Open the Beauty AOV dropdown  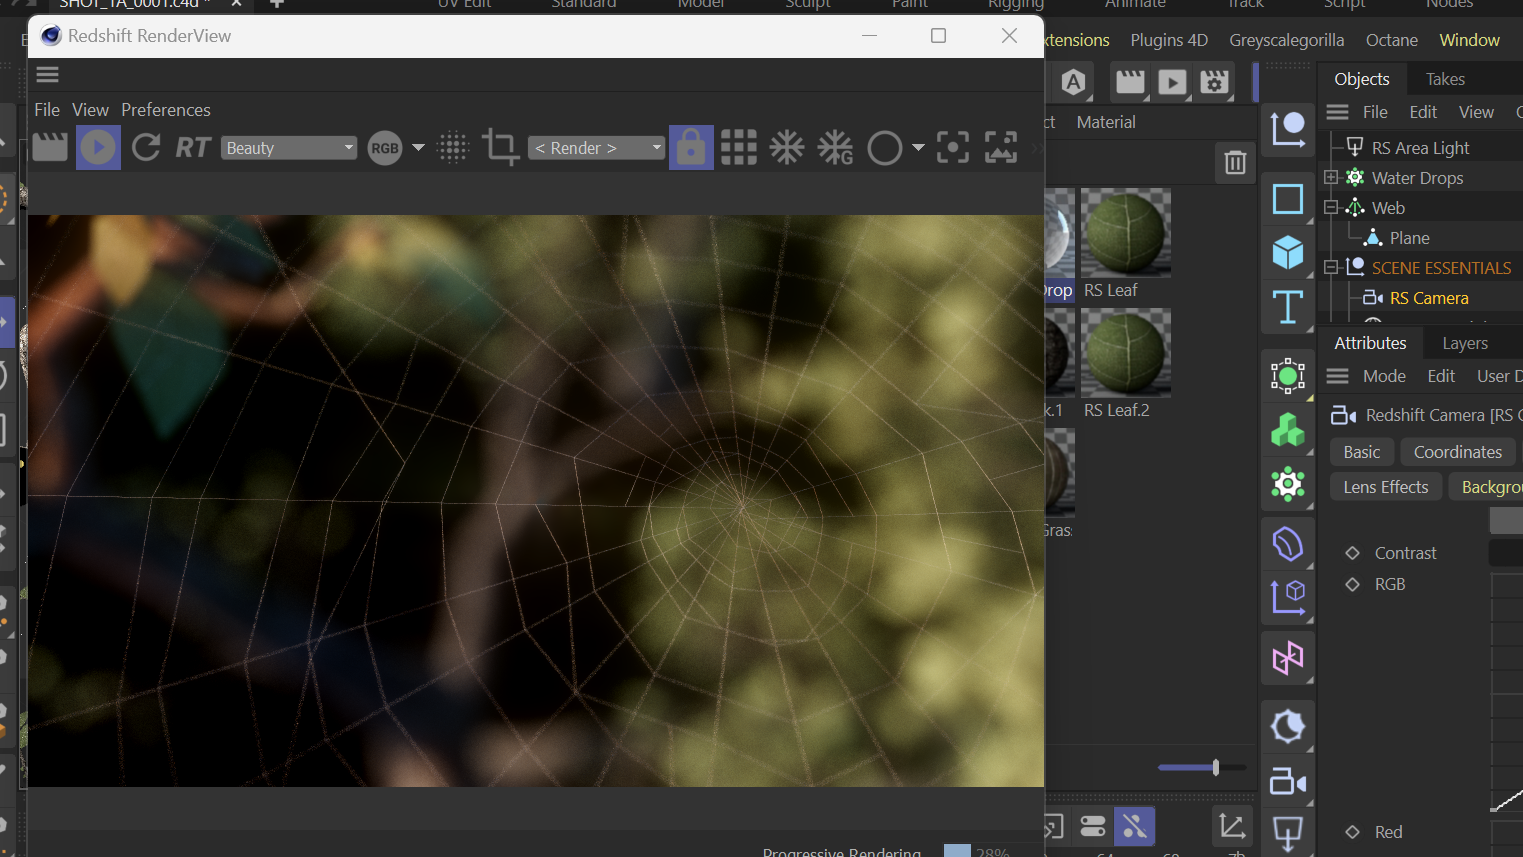pyautogui.click(x=289, y=148)
